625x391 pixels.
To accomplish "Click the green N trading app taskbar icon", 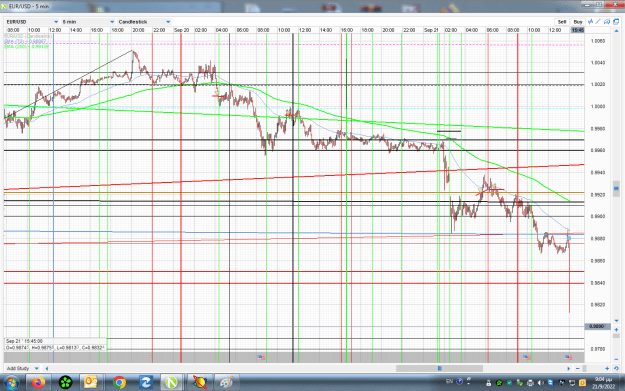I will click(172, 383).
